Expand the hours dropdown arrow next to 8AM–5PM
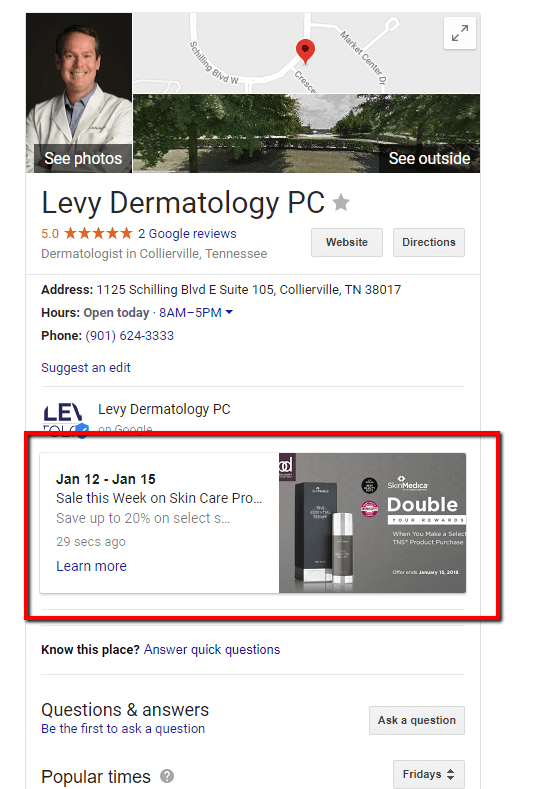The image size is (536, 789). click(x=229, y=312)
